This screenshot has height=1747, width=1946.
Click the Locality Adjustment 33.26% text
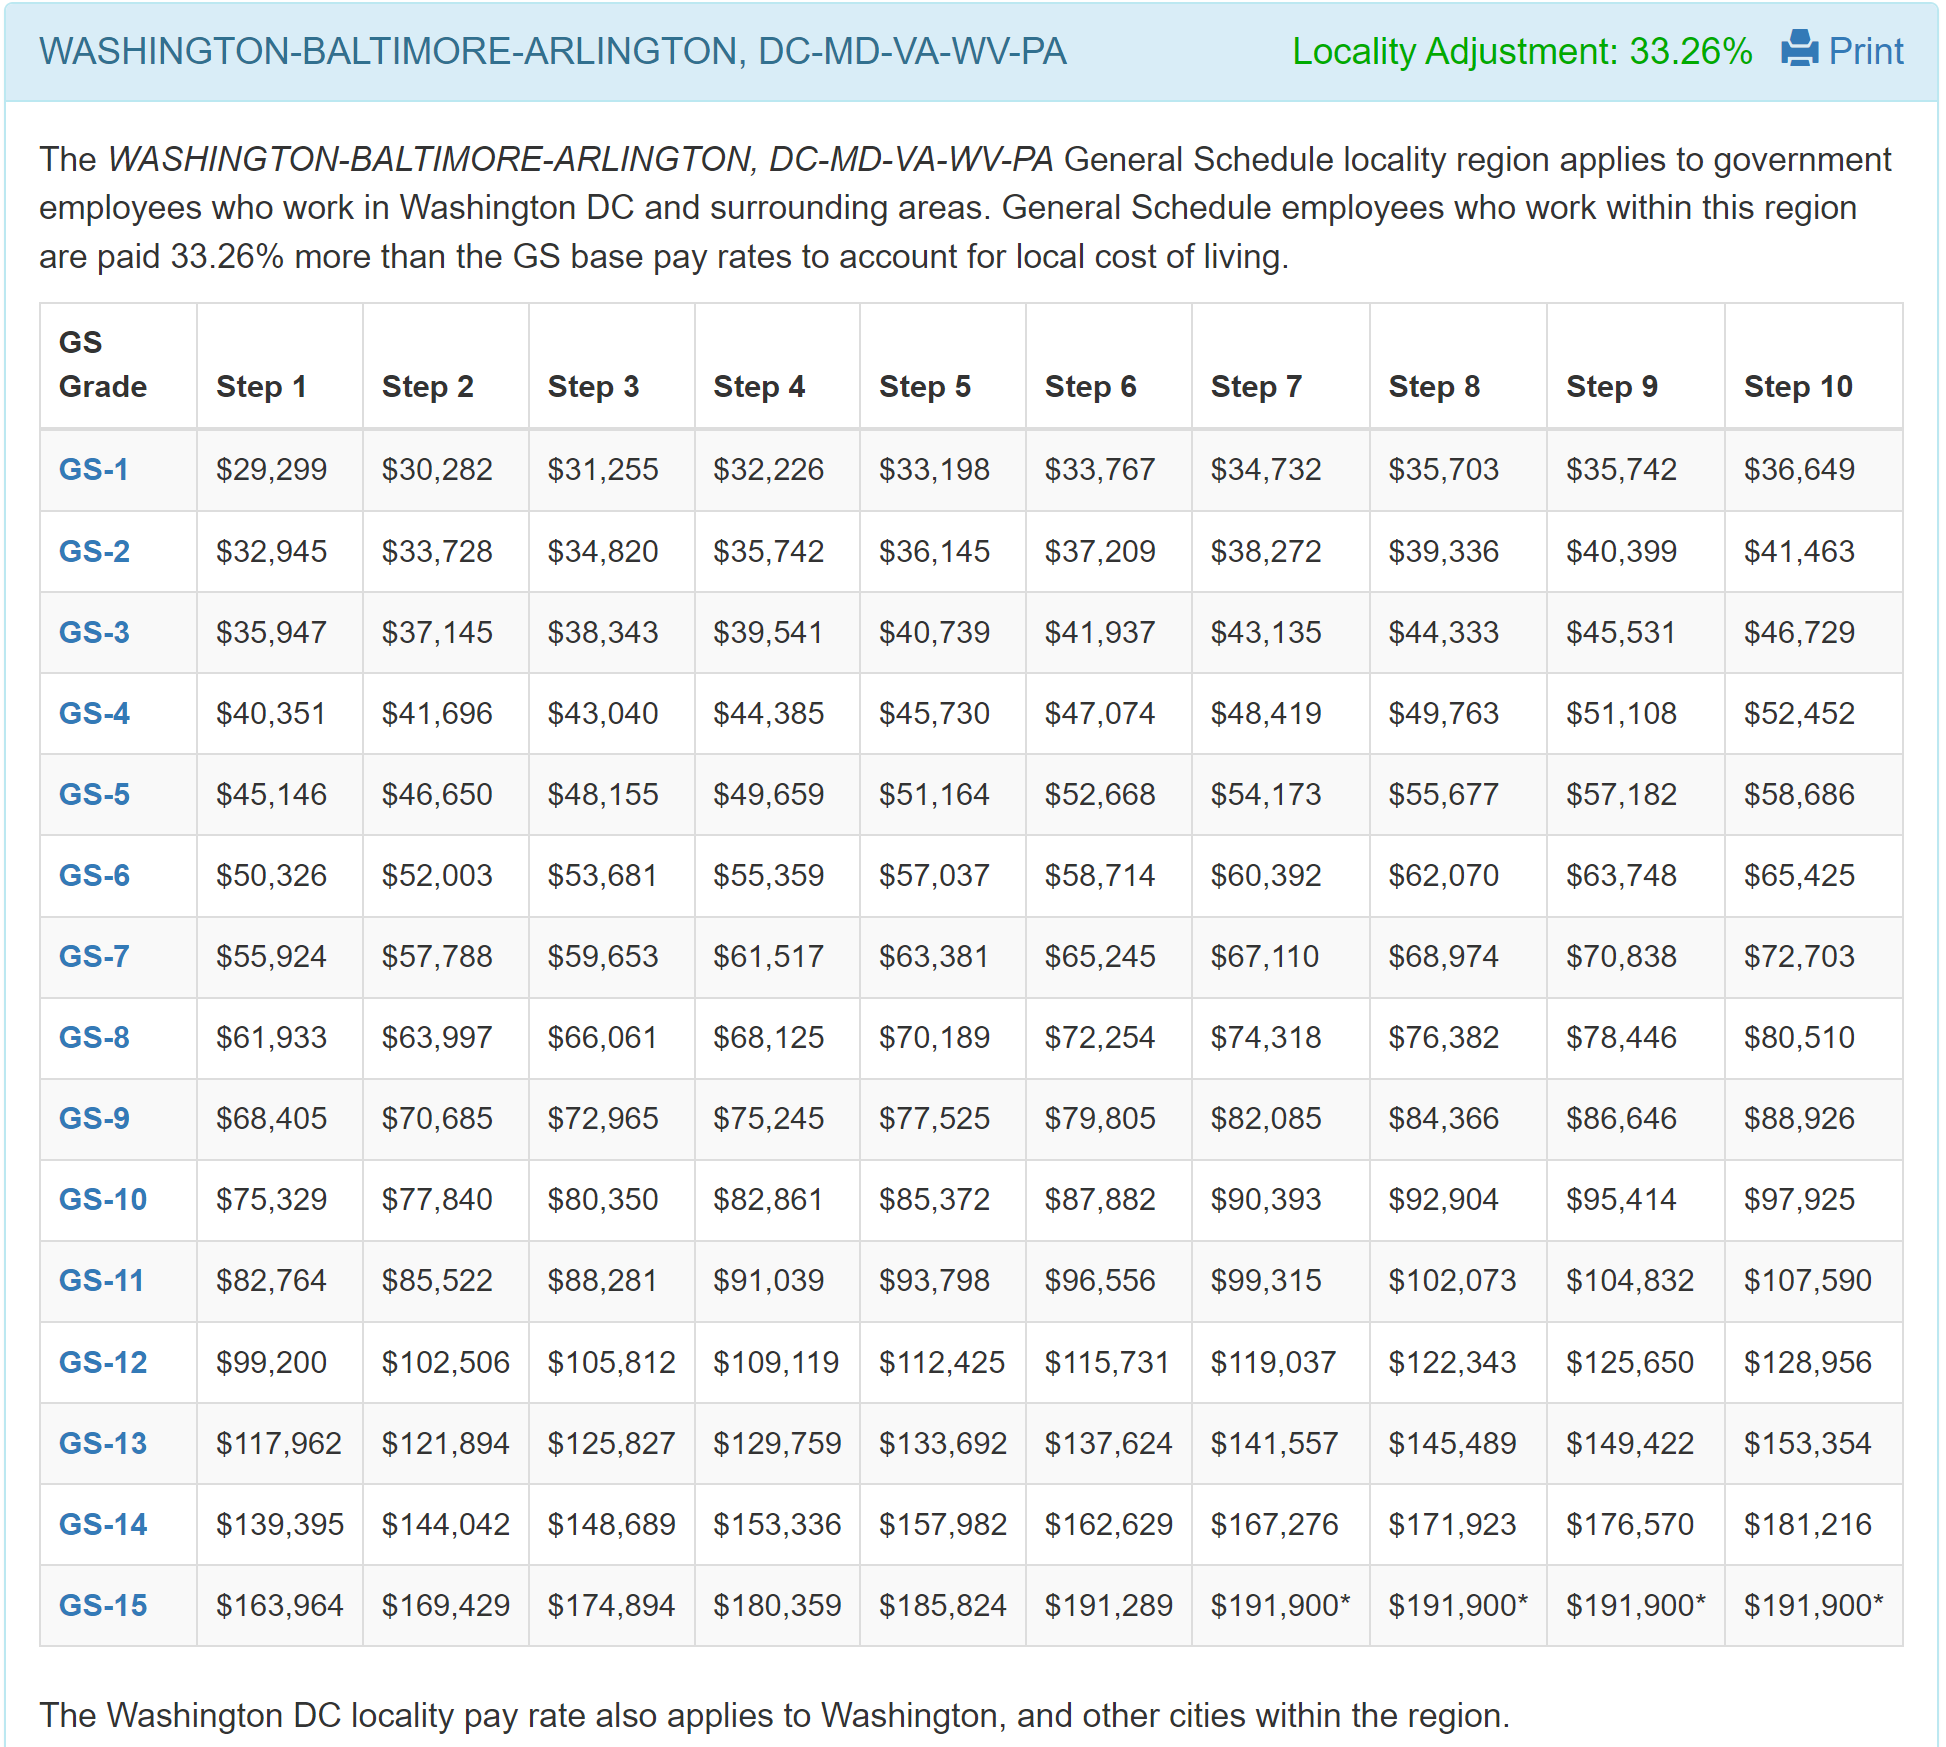coord(1521,51)
